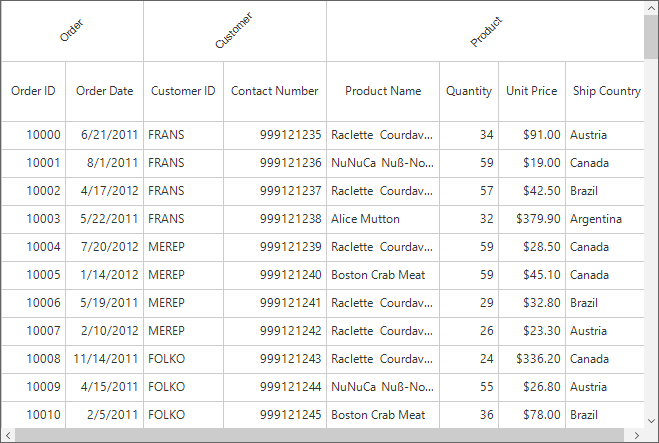Select unit price $78.00

coord(532,415)
